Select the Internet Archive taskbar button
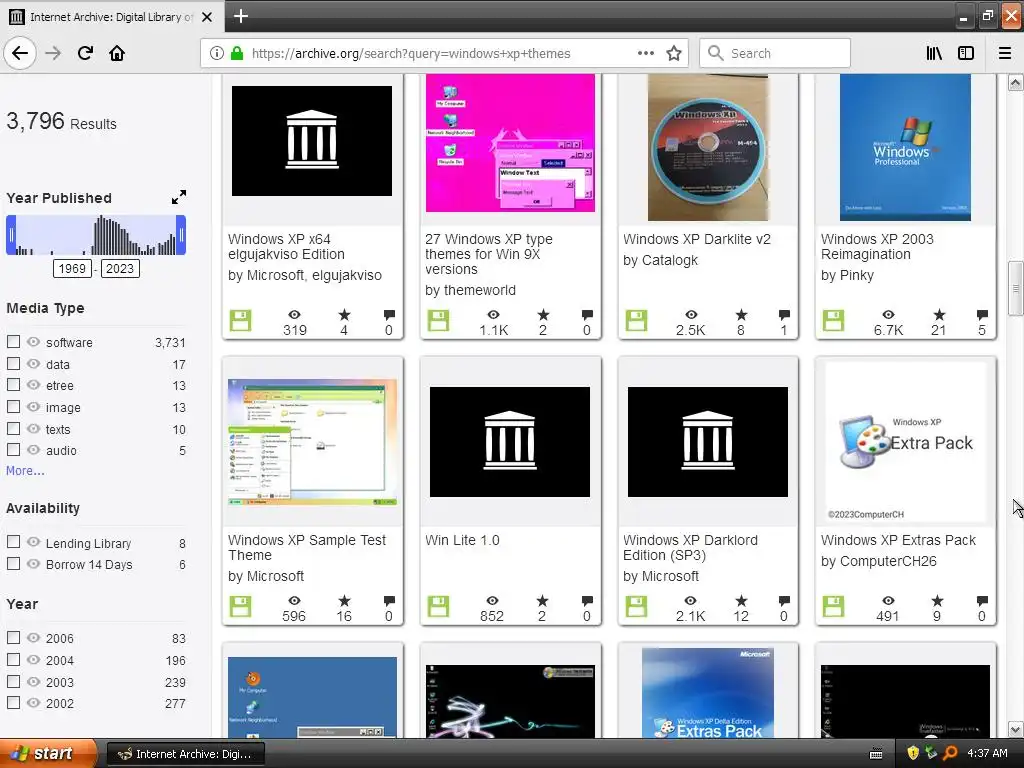This screenshot has height=768, width=1024. pyautogui.click(x=185, y=754)
